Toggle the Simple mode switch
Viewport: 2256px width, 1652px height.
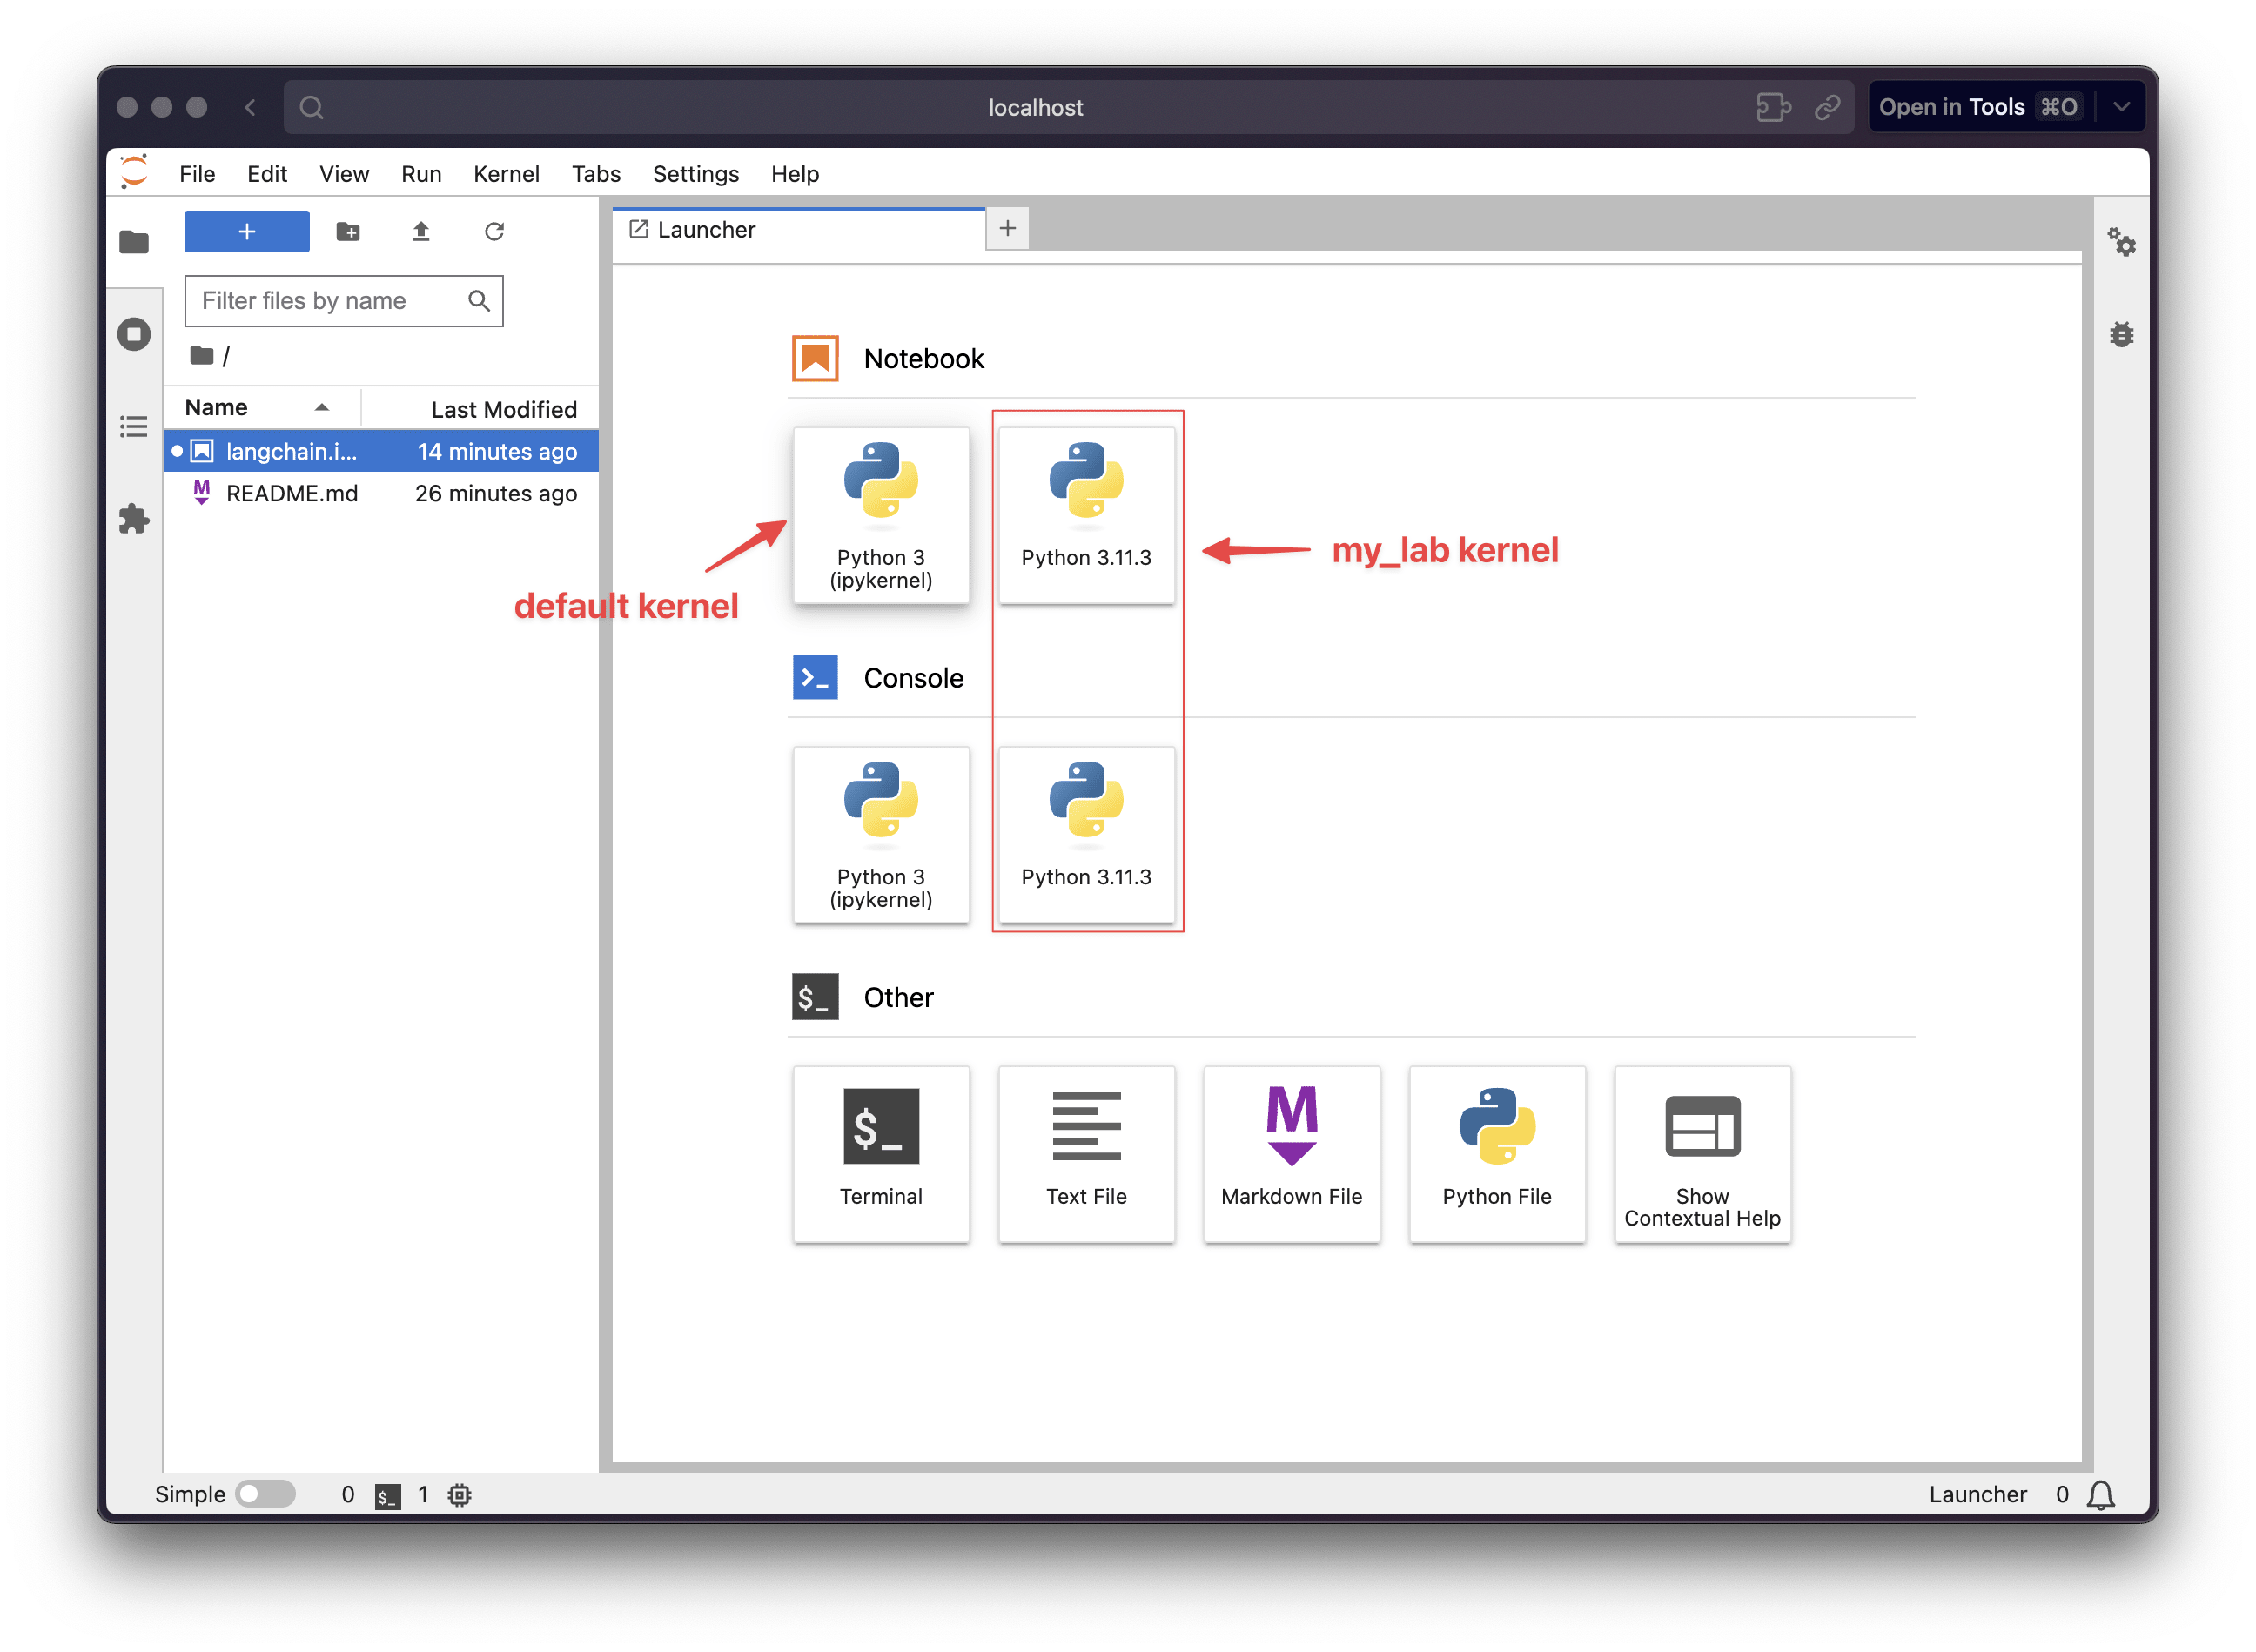point(266,1494)
